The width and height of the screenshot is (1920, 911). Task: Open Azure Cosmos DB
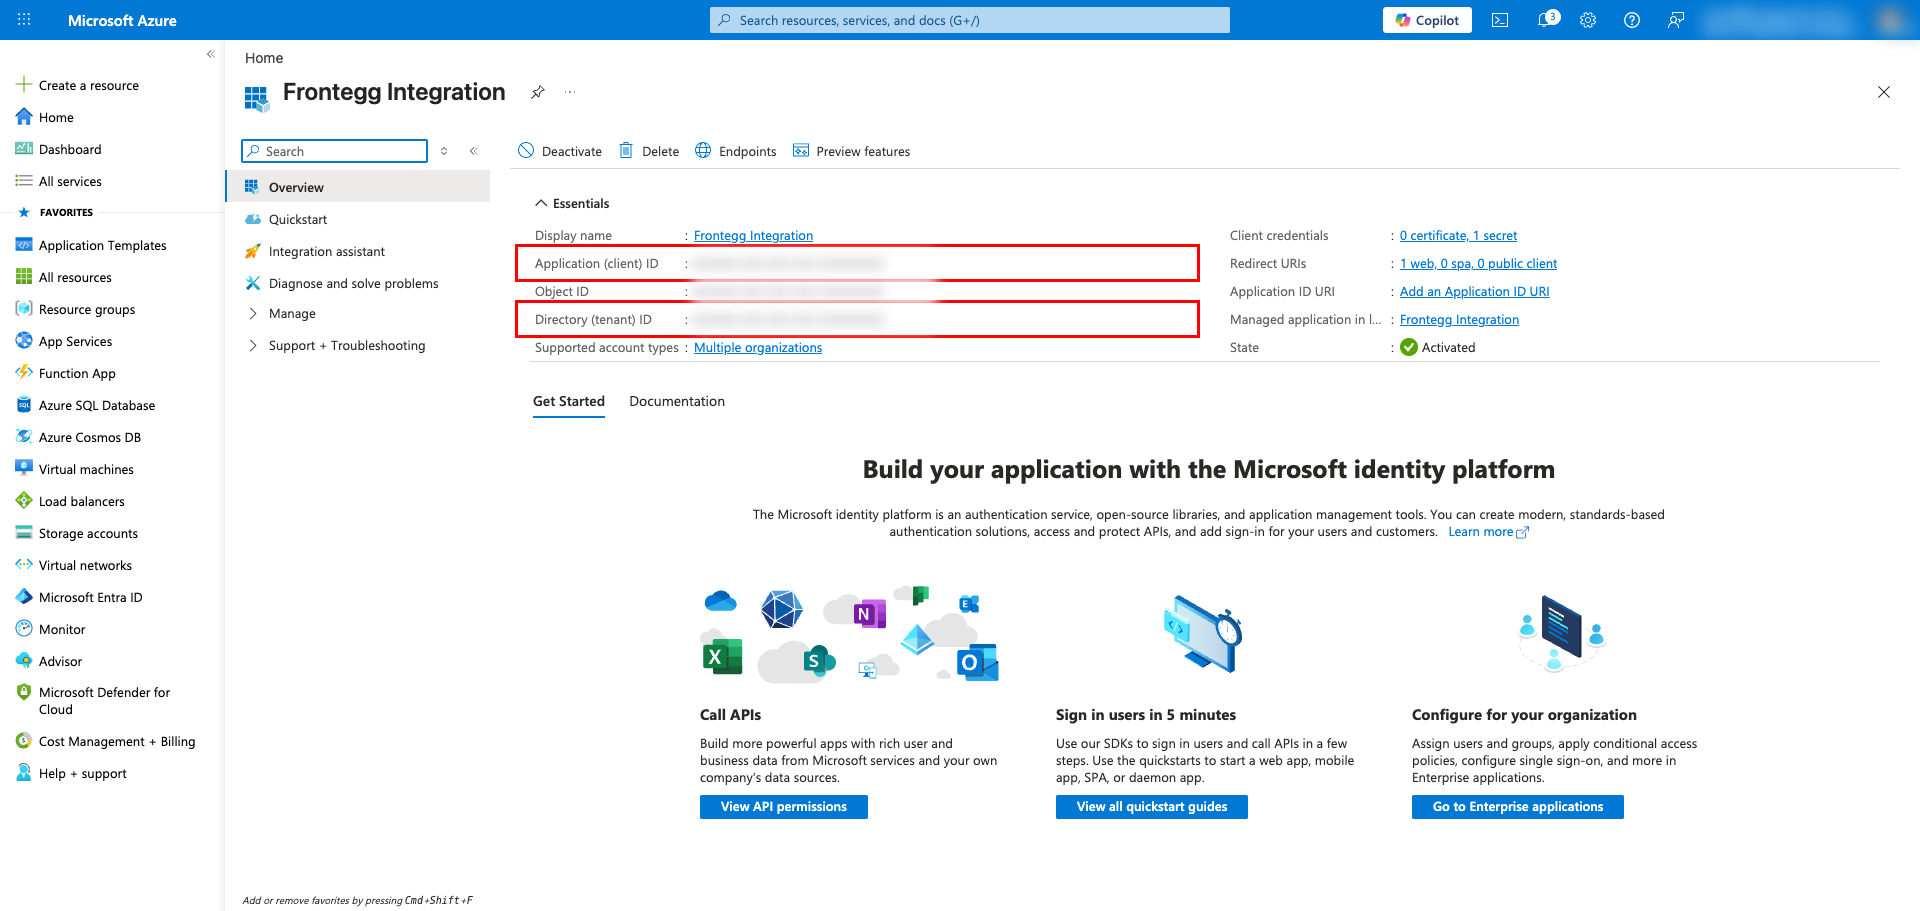pyautogui.click(x=89, y=437)
